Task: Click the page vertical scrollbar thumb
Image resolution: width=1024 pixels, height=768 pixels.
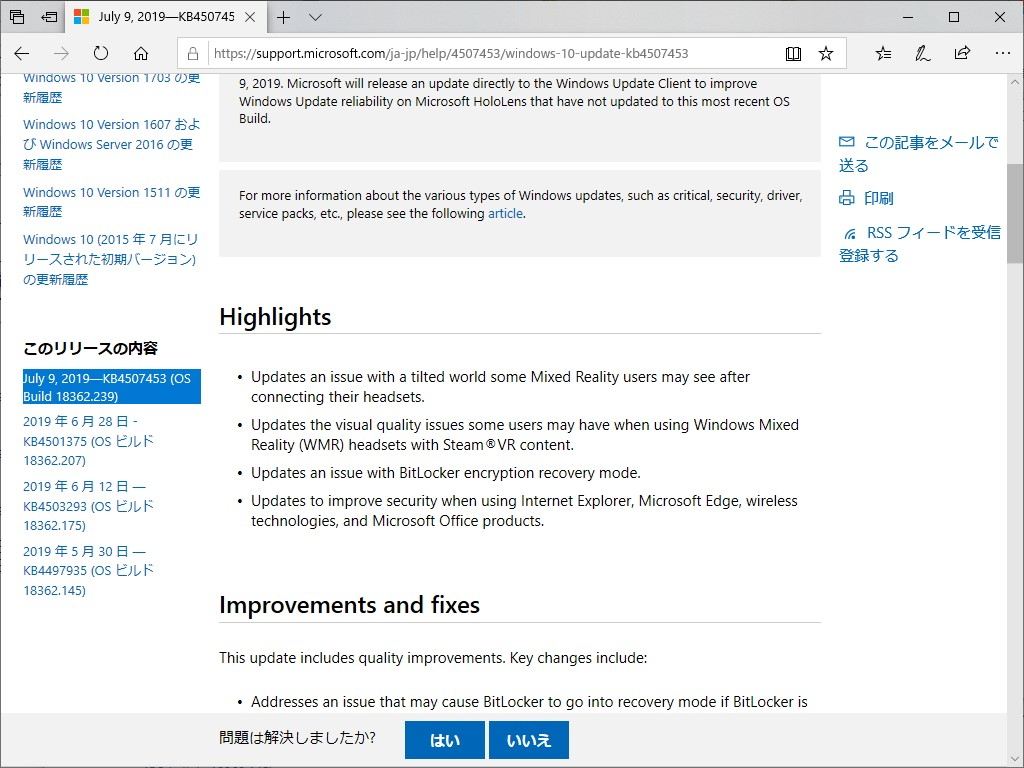Action: [1014, 214]
